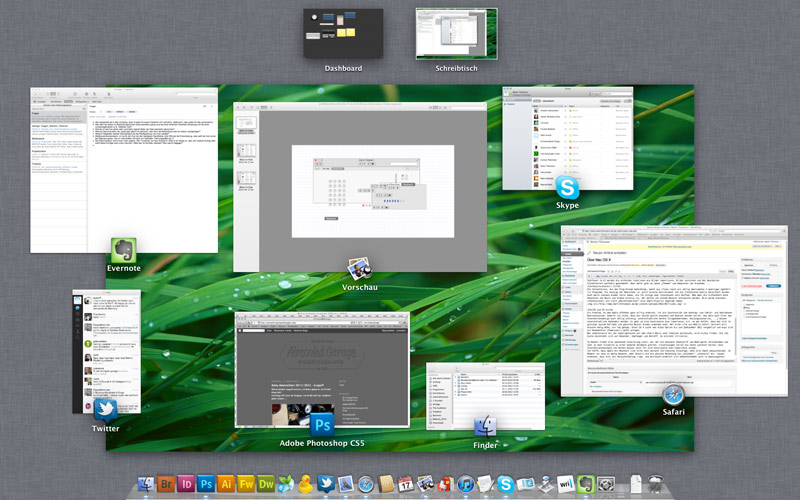
Task: Switch to the Schreibtisch desktop space thumbnail
Action: click(x=456, y=33)
